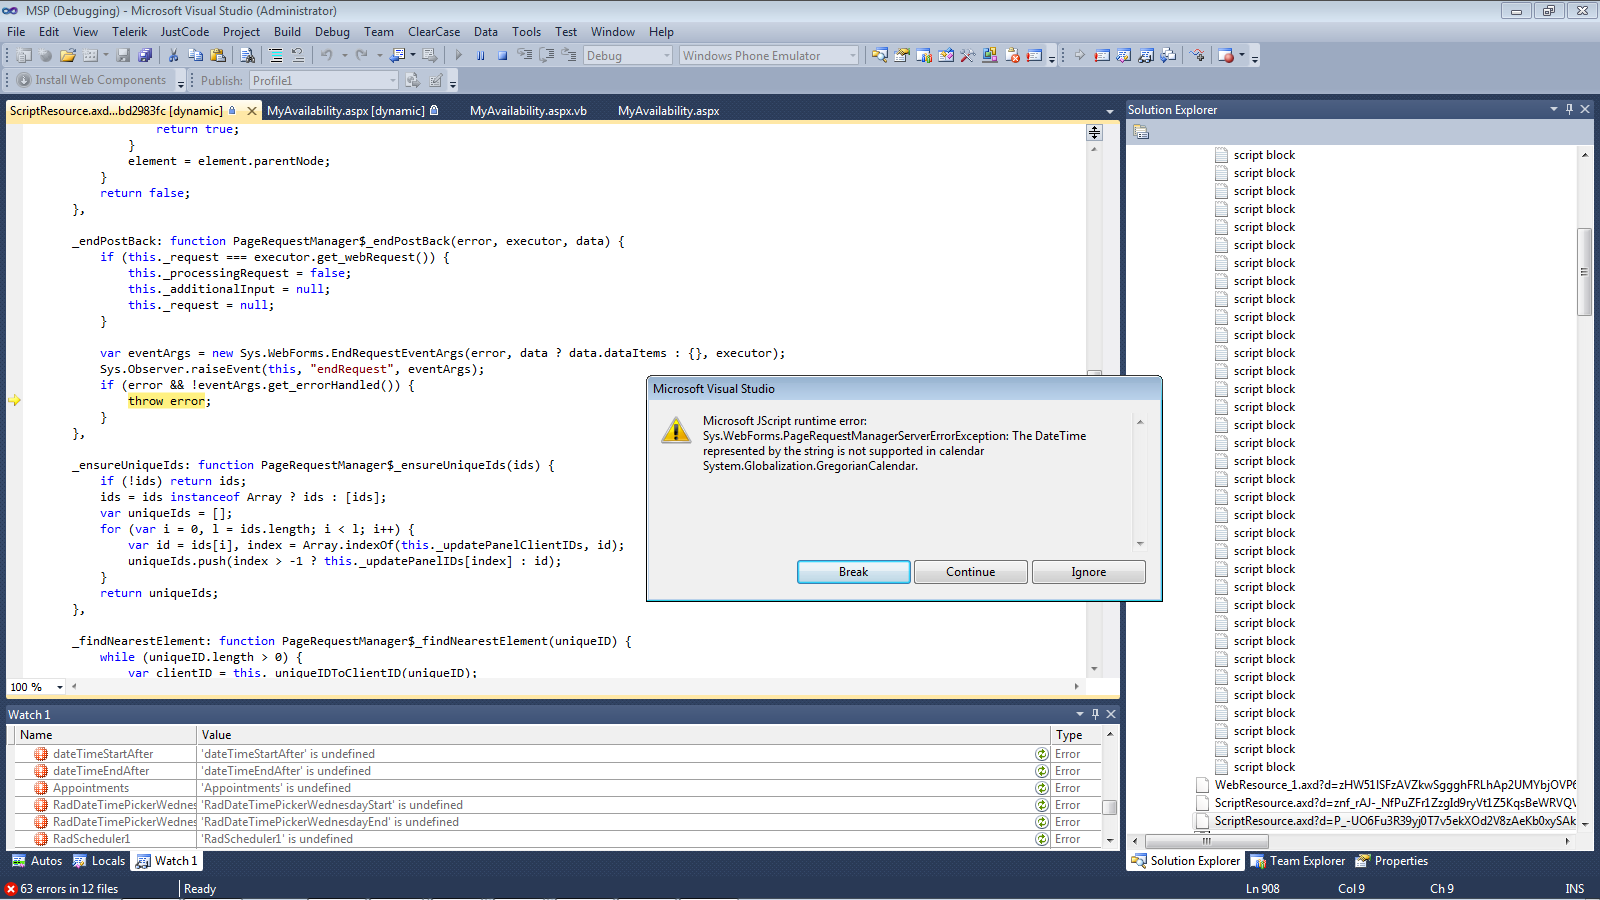
Task: Switch to MyAvailability.aspx.vb tab
Action: (x=528, y=111)
